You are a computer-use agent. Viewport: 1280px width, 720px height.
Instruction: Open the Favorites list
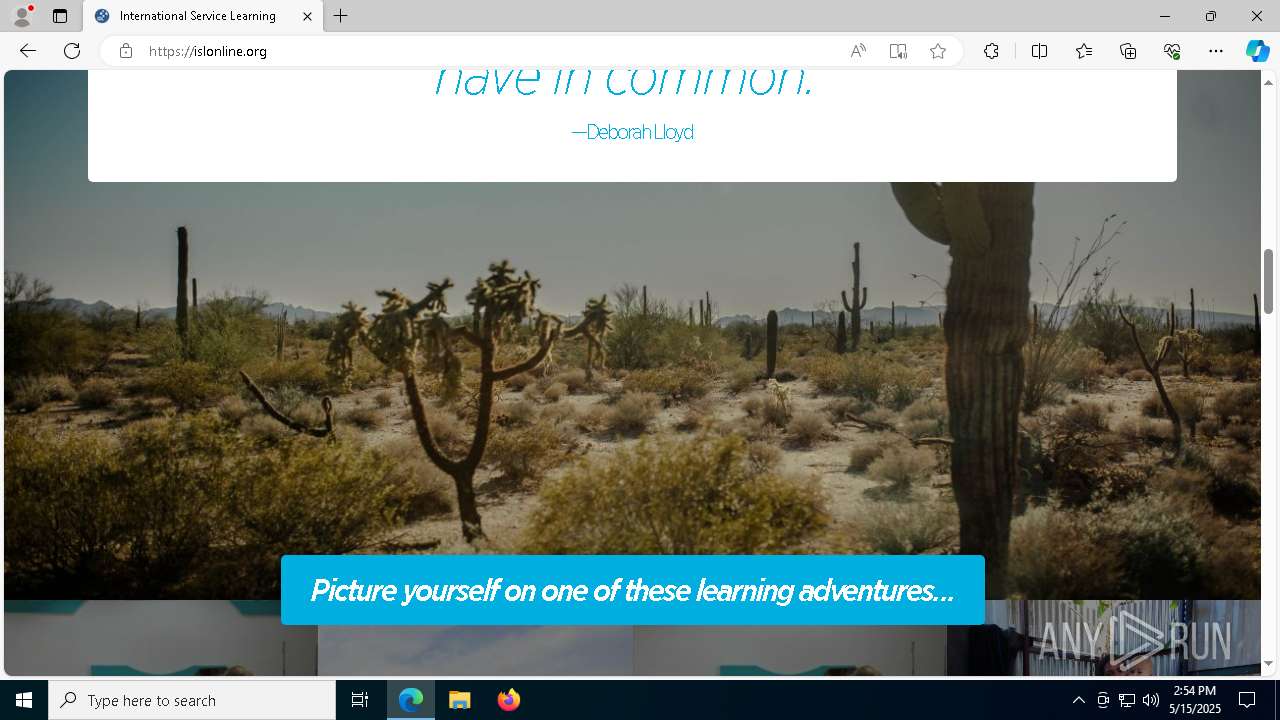tap(1084, 51)
